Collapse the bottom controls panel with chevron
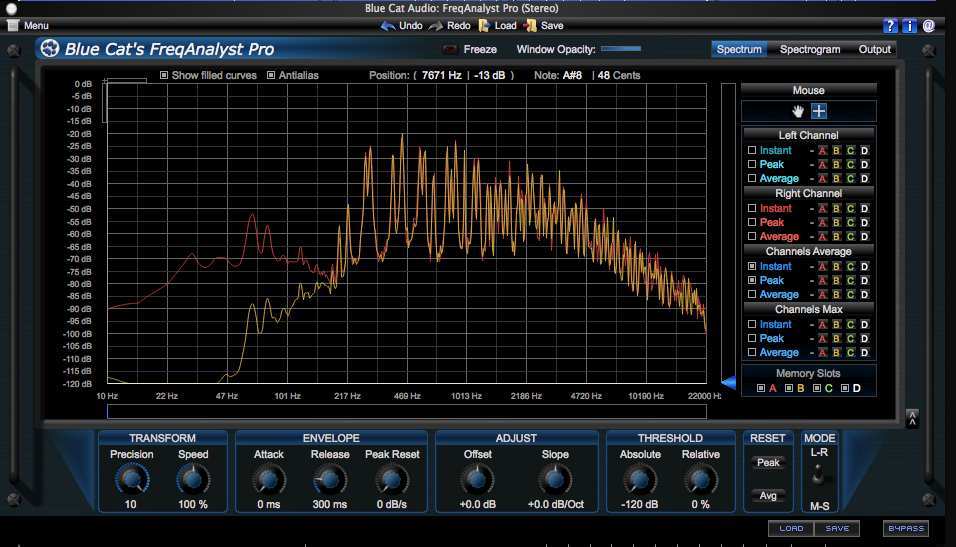The image size is (956, 547). click(912, 418)
